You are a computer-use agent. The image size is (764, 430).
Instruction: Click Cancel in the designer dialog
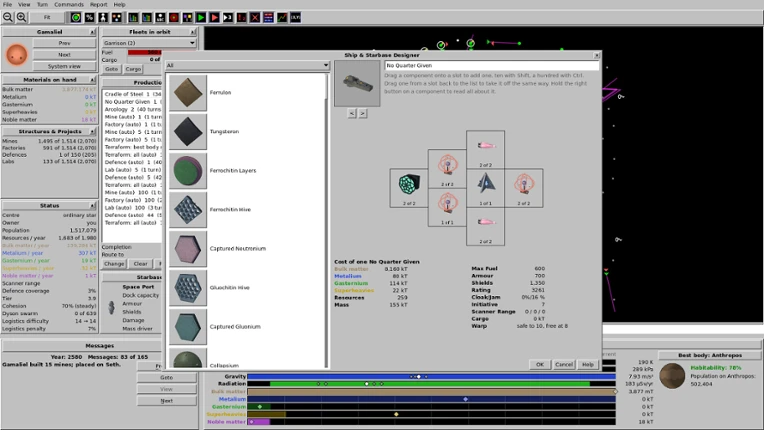tap(564, 364)
